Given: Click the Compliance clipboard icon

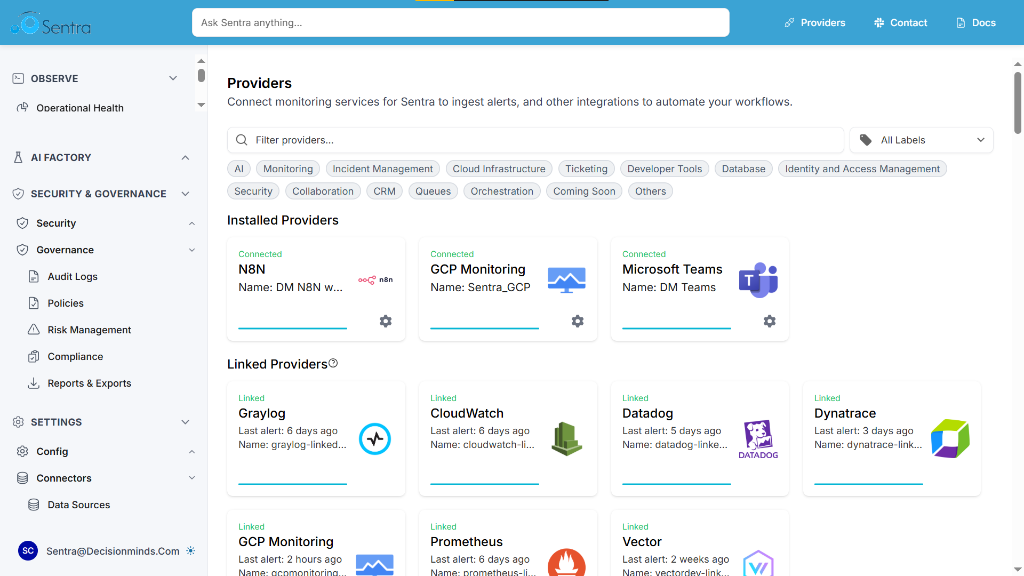Looking at the screenshot, I should tap(34, 357).
